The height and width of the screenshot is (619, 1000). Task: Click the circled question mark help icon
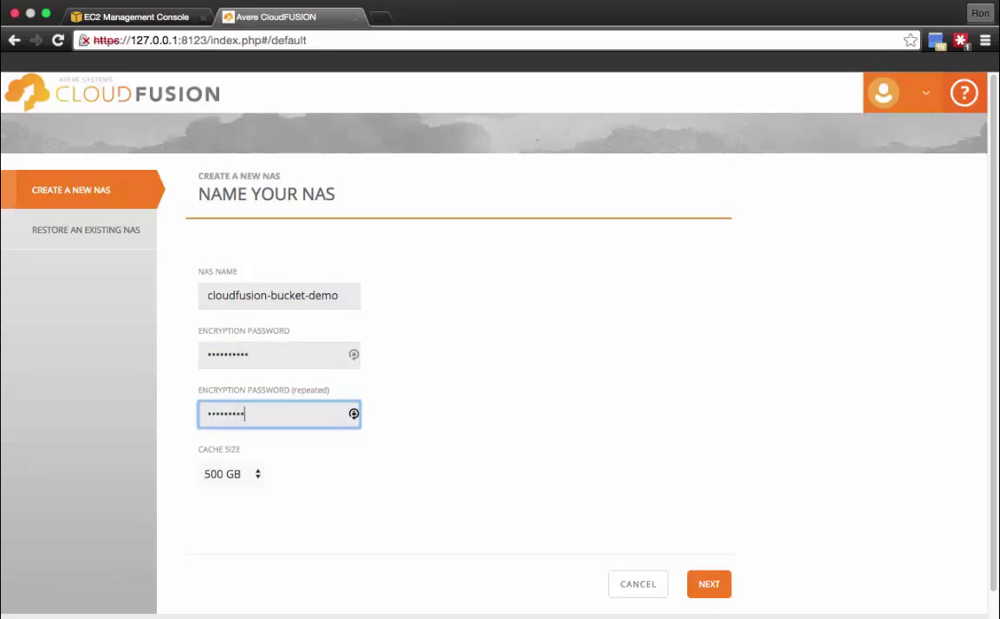(963, 92)
